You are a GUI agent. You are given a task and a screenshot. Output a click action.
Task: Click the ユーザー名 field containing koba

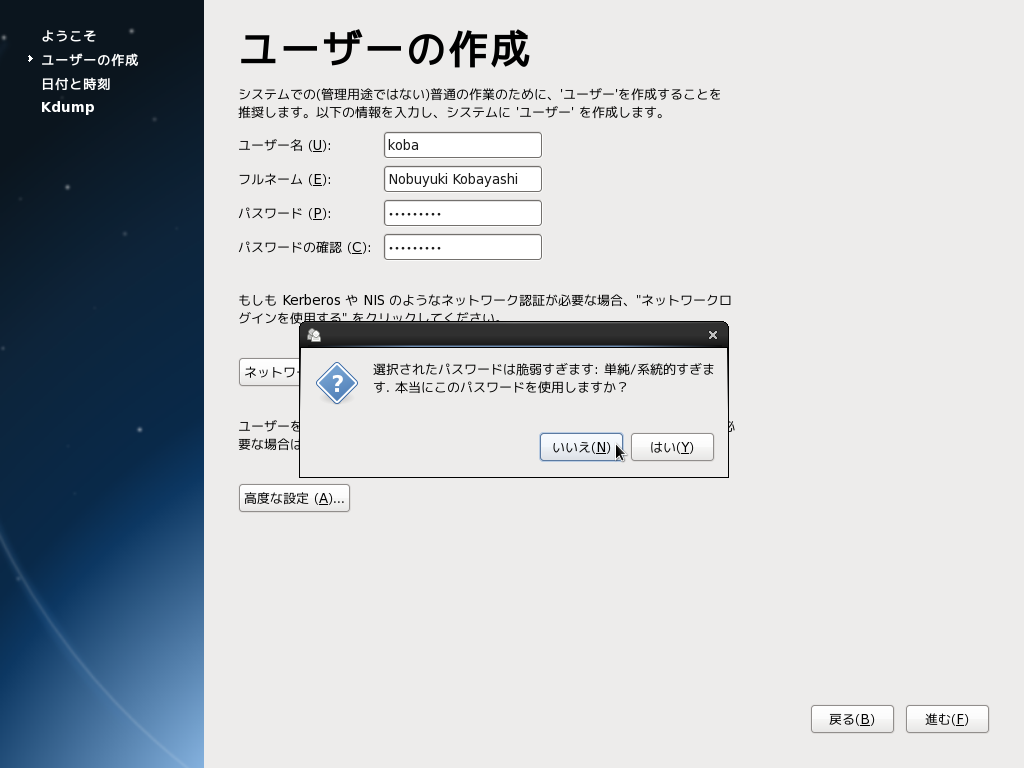(462, 145)
